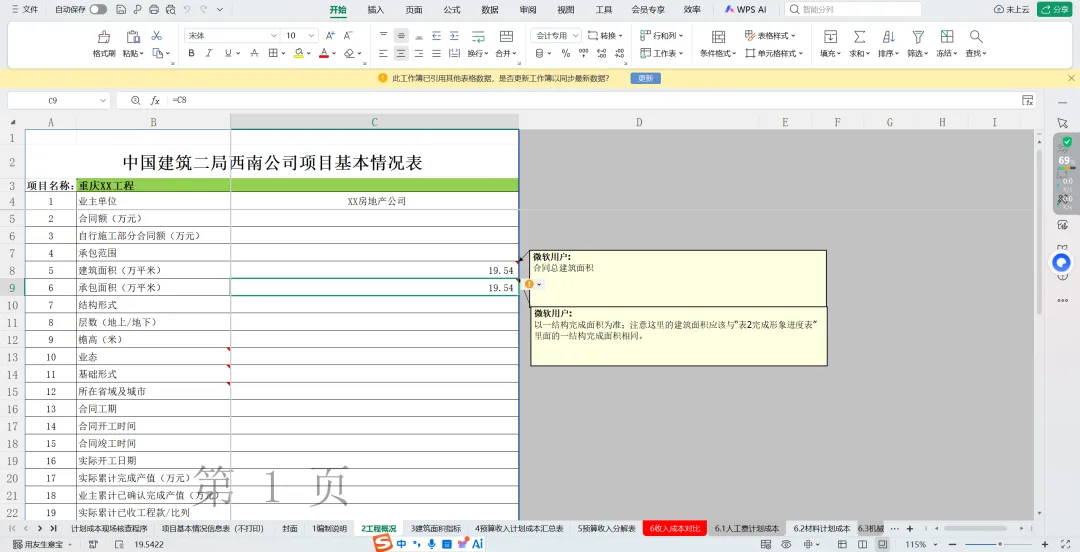The width and height of the screenshot is (1080, 552).
Task: Click the Find (查找) magnifier icon
Action: [x=975, y=37]
